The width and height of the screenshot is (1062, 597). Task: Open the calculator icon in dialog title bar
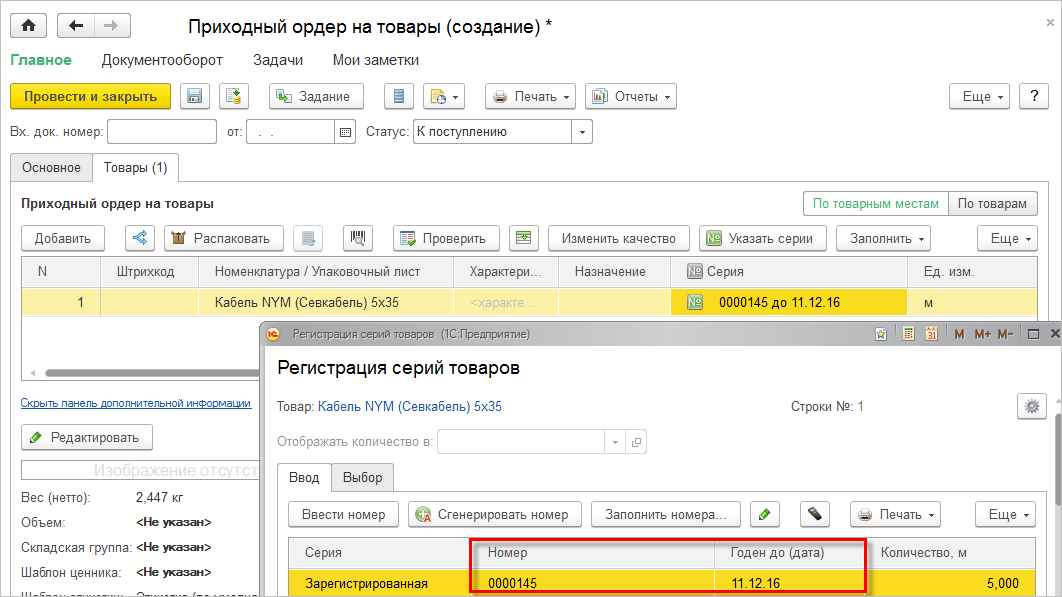pyautogui.click(x=907, y=334)
